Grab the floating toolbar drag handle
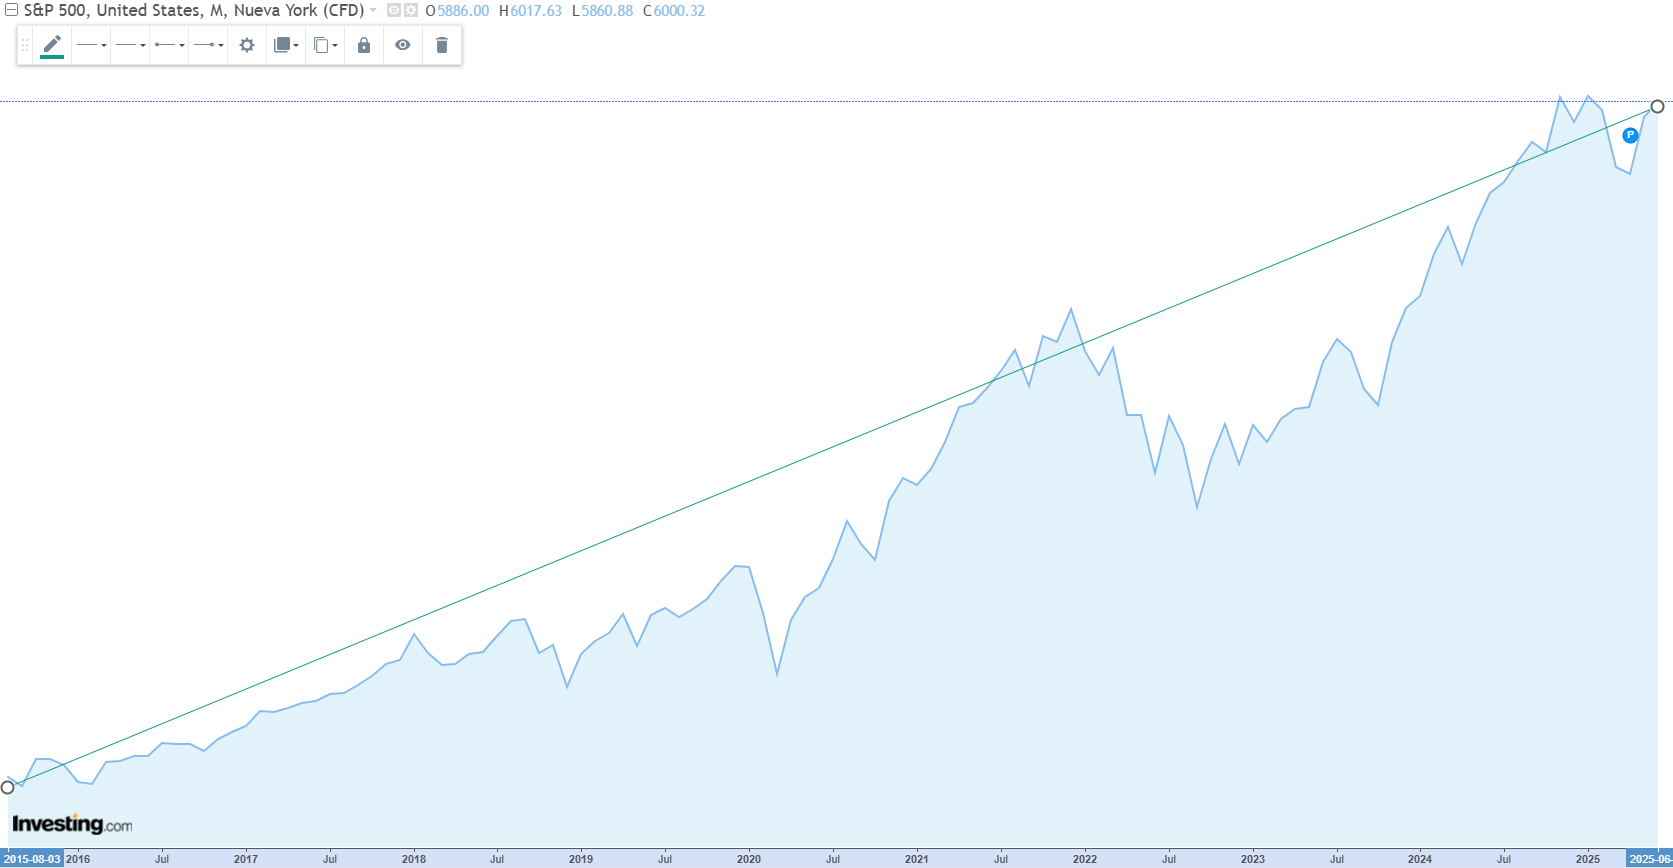Viewport: 1673px width, 868px height. click(25, 45)
